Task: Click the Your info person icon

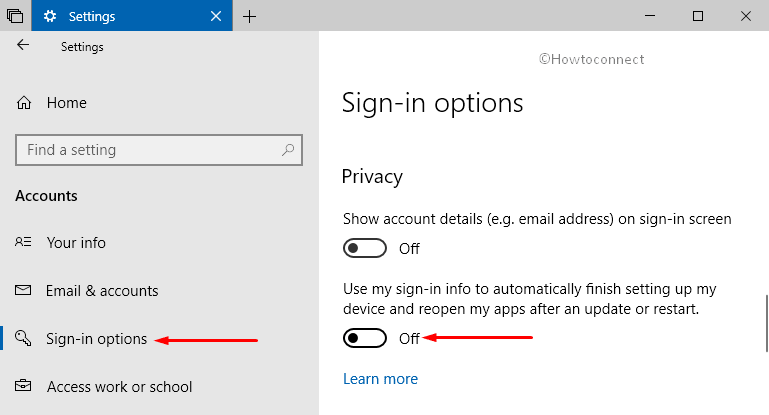Action: [23, 242]
